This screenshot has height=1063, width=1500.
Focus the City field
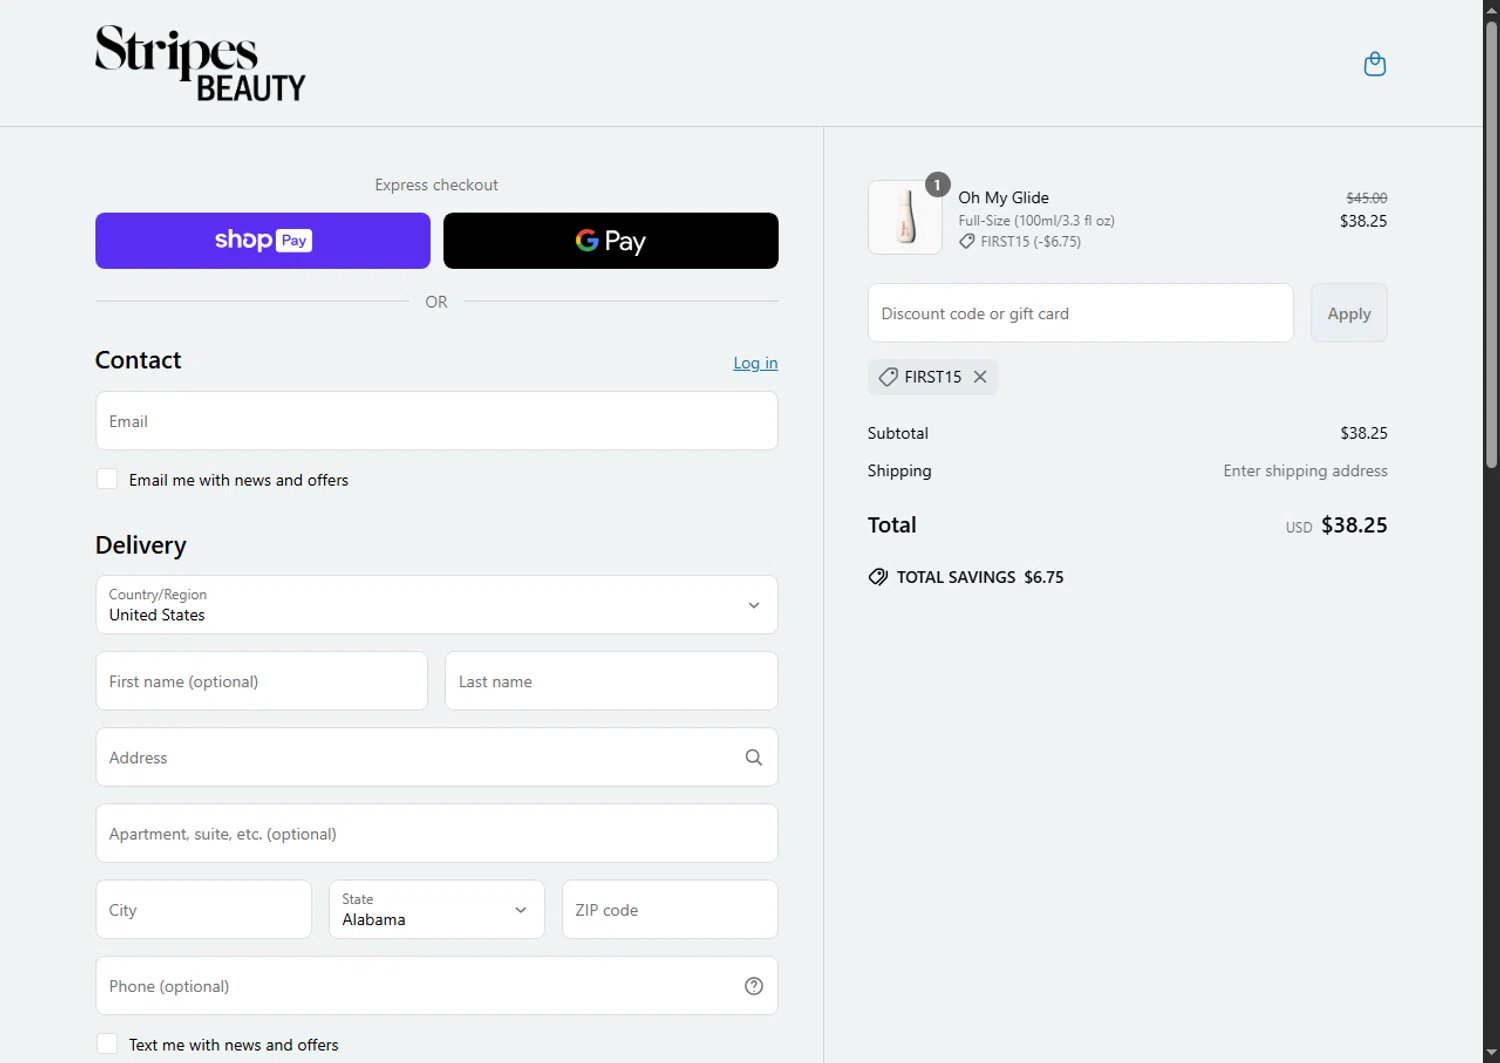click(204, 910)
